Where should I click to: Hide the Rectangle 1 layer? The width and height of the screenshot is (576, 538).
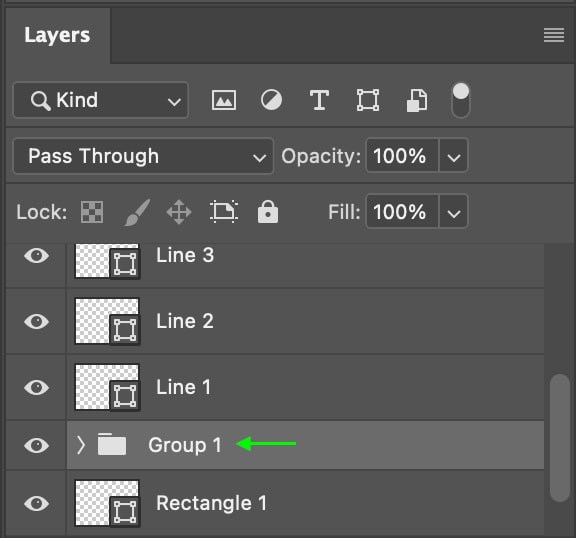coord(36,503)
